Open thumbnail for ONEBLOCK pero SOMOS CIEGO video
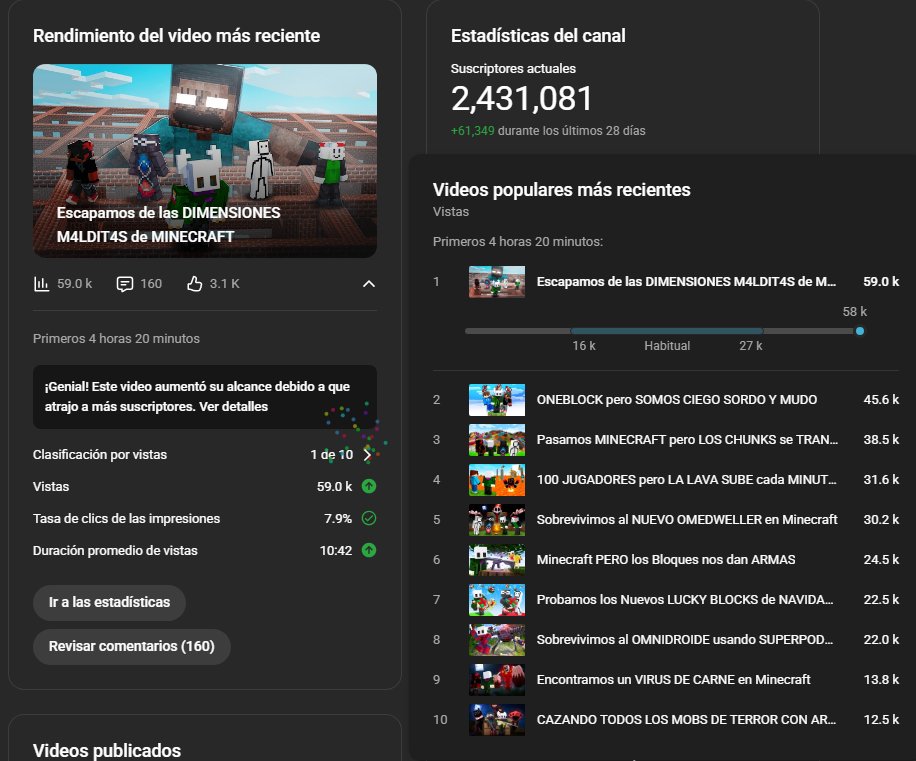The height and width of the screenshot is (761, 916). click(x=497, y=399)
